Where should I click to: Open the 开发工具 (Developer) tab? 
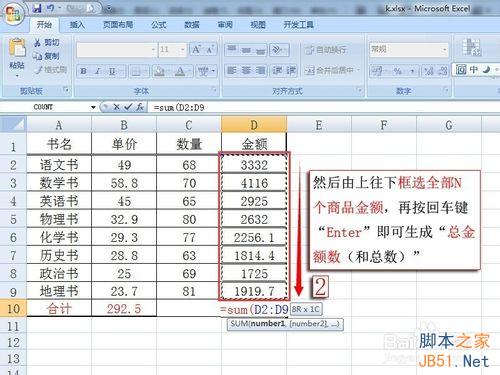pyautogui.click(x=298, y=25)
